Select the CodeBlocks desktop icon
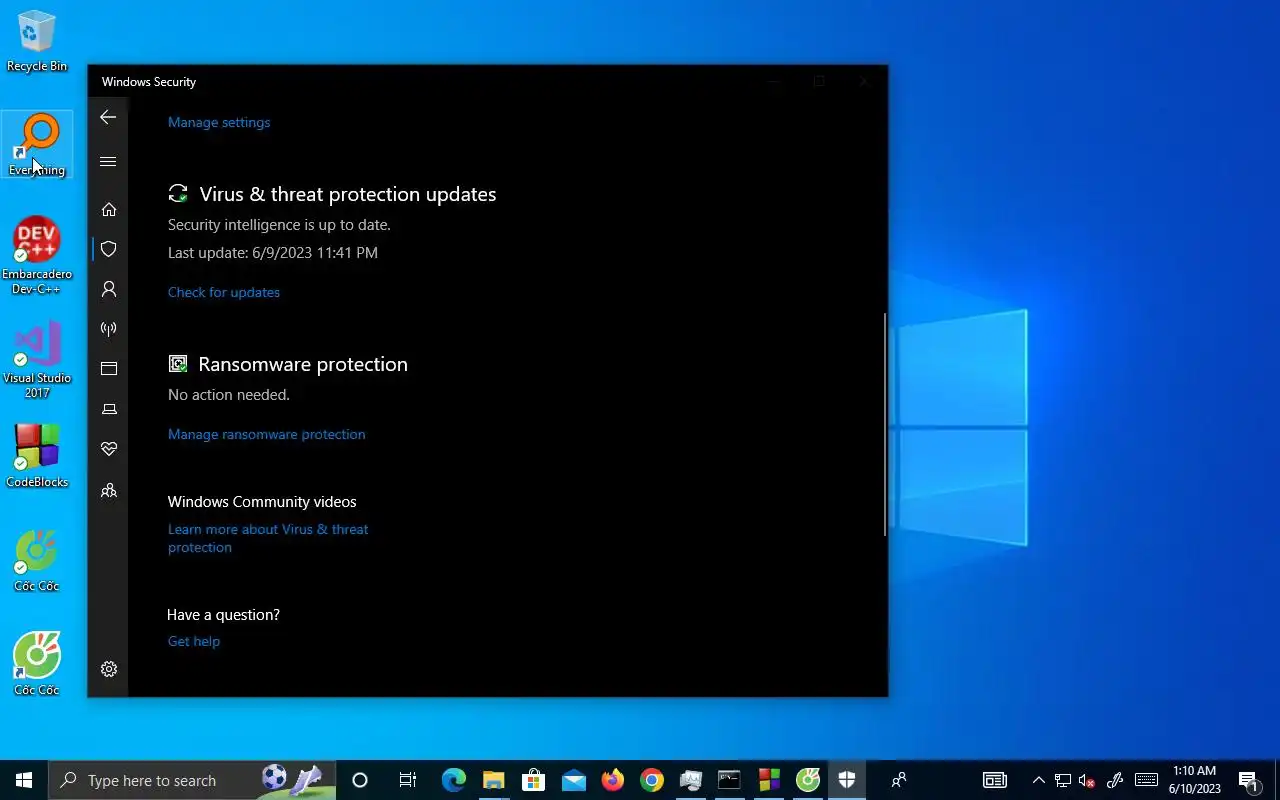 click(37, 457)
